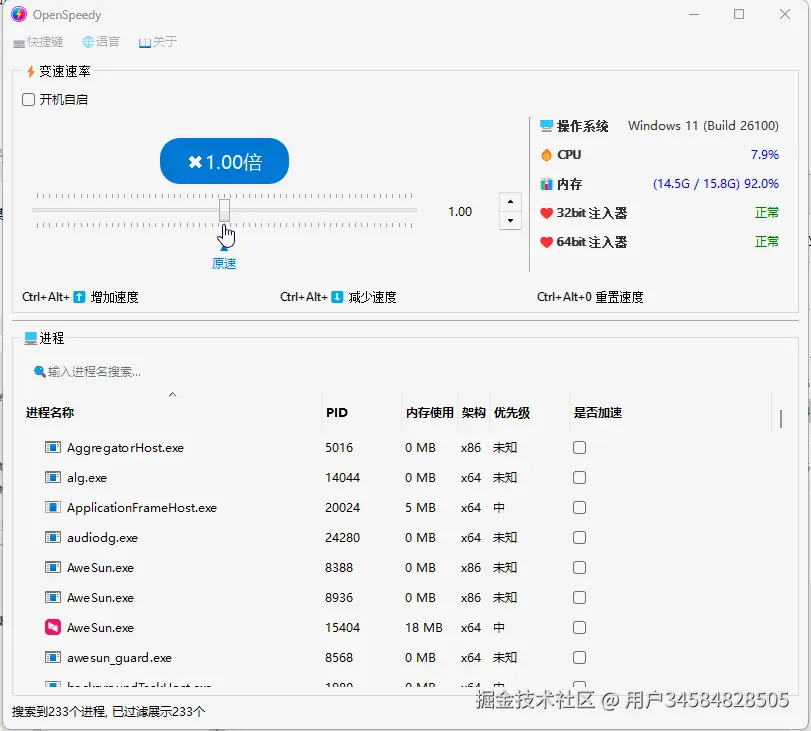Click the audiodg.exe process icon
The width and height of the screenshot is (811, 731).
pyautogui.click(x=53, y=538)
